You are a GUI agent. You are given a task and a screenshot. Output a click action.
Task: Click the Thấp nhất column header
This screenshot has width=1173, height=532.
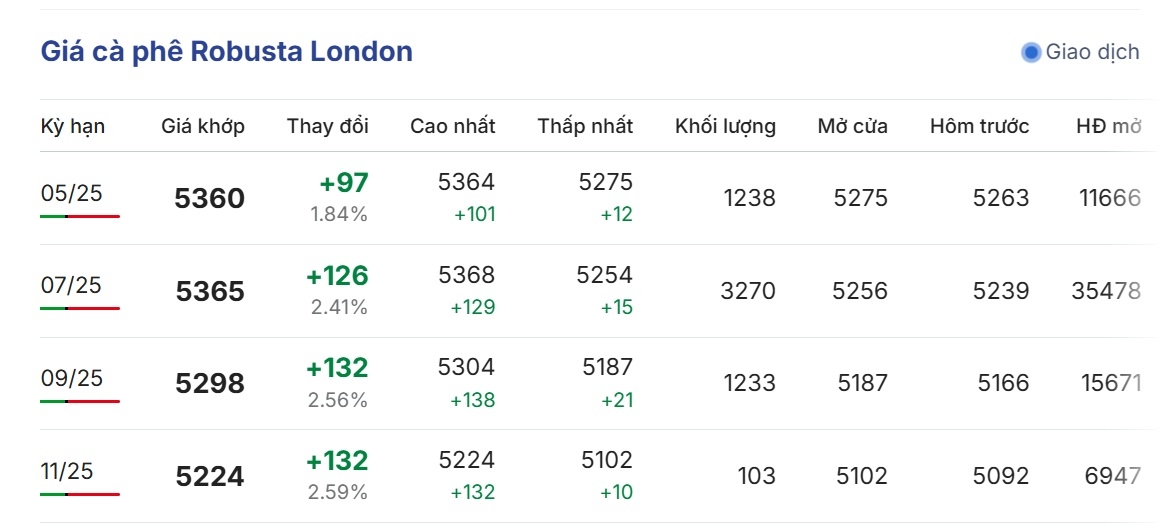click(585, 126)
